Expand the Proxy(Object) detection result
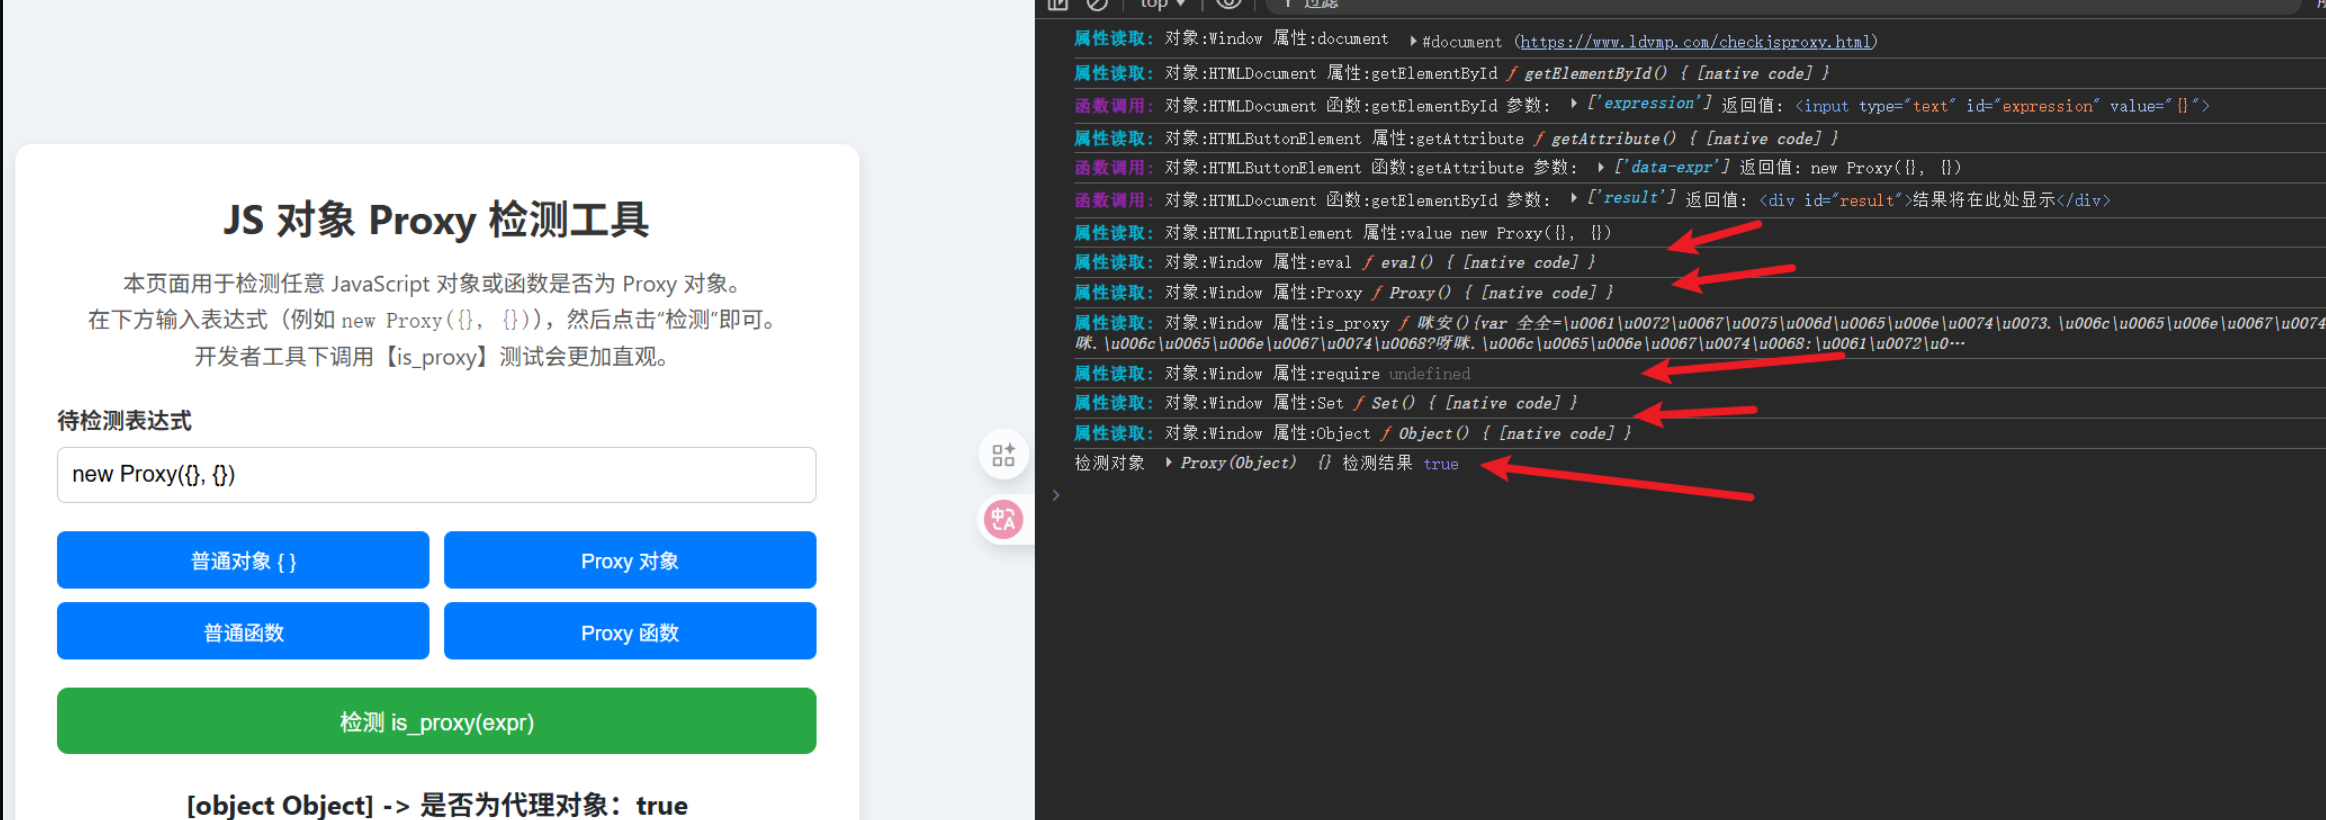This screenshot has width=2326, height=820. point(1168,463)
